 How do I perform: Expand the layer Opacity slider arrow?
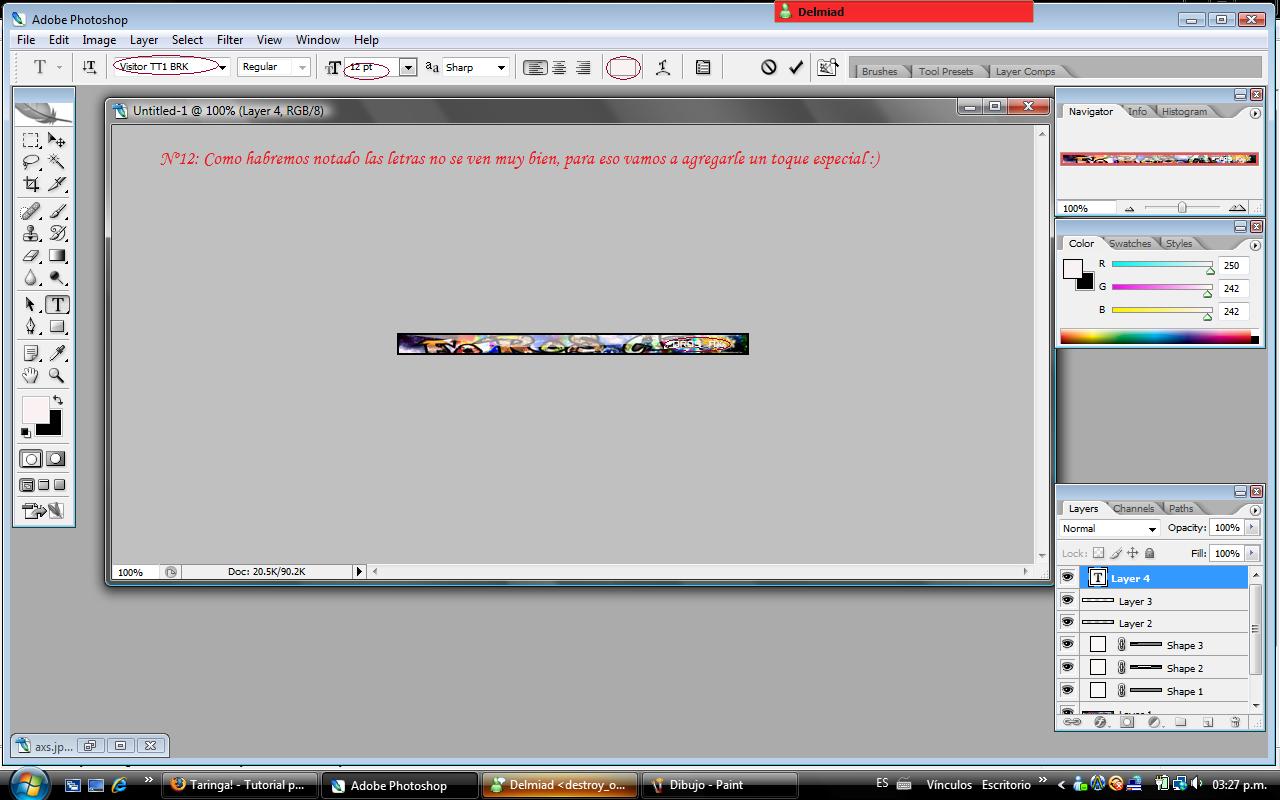(x=1251, y=528)
